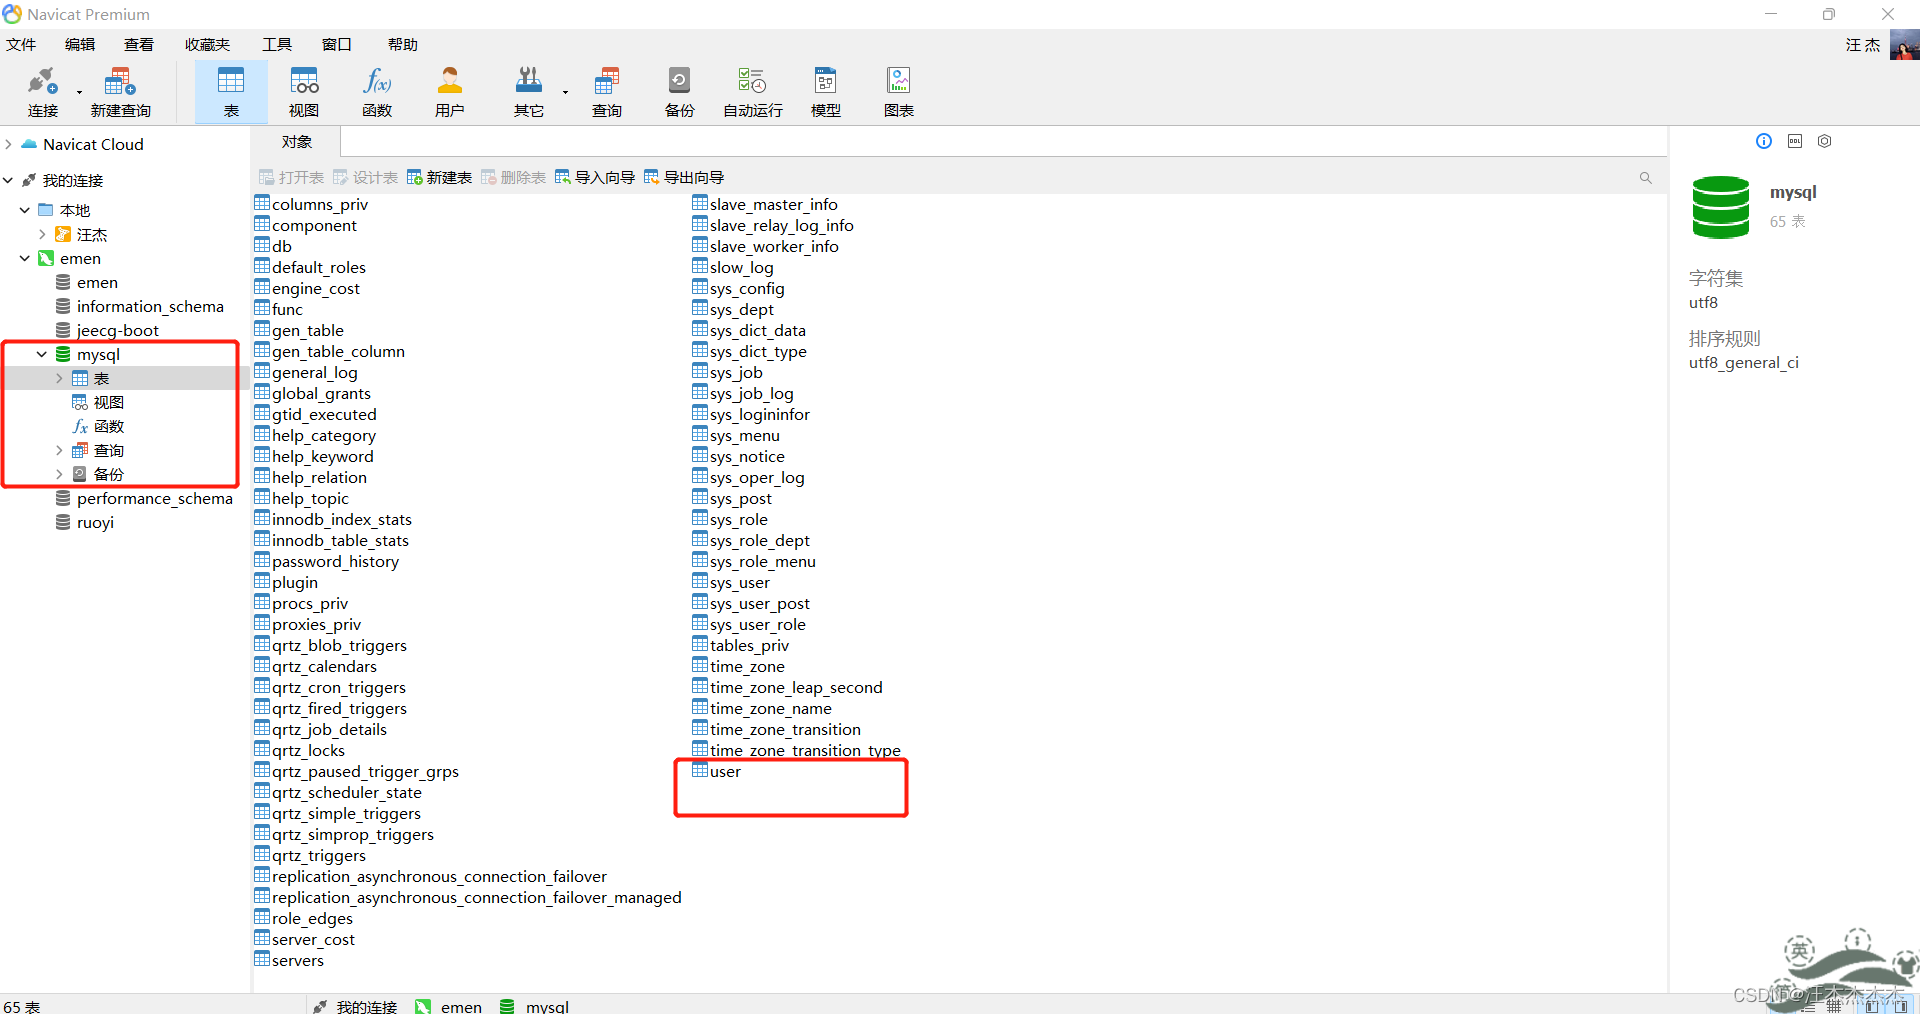This screenshot has height=1014, width=1920.
Task: Switch to the 对象 tab
Action: [296, 142]
